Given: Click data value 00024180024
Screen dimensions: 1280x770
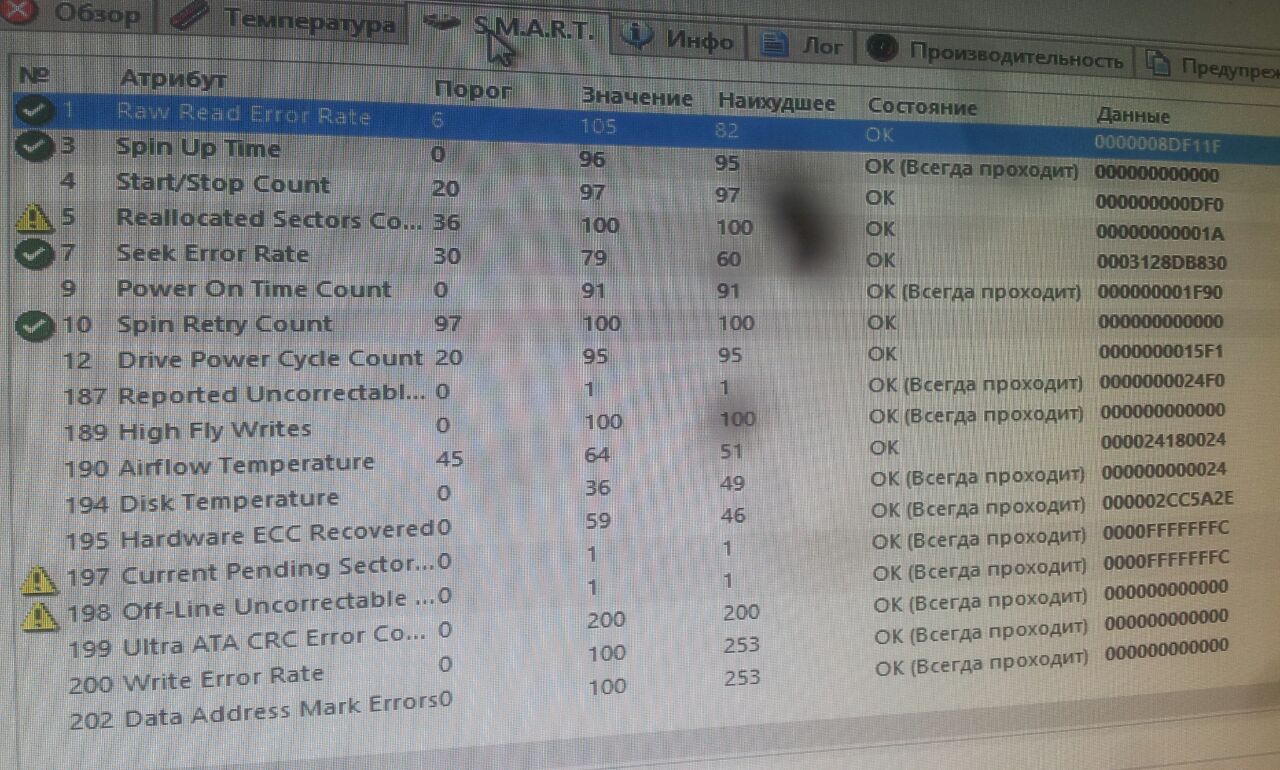Looking at the screenshot, I should pyautogui.click(x=1164, y=441).
